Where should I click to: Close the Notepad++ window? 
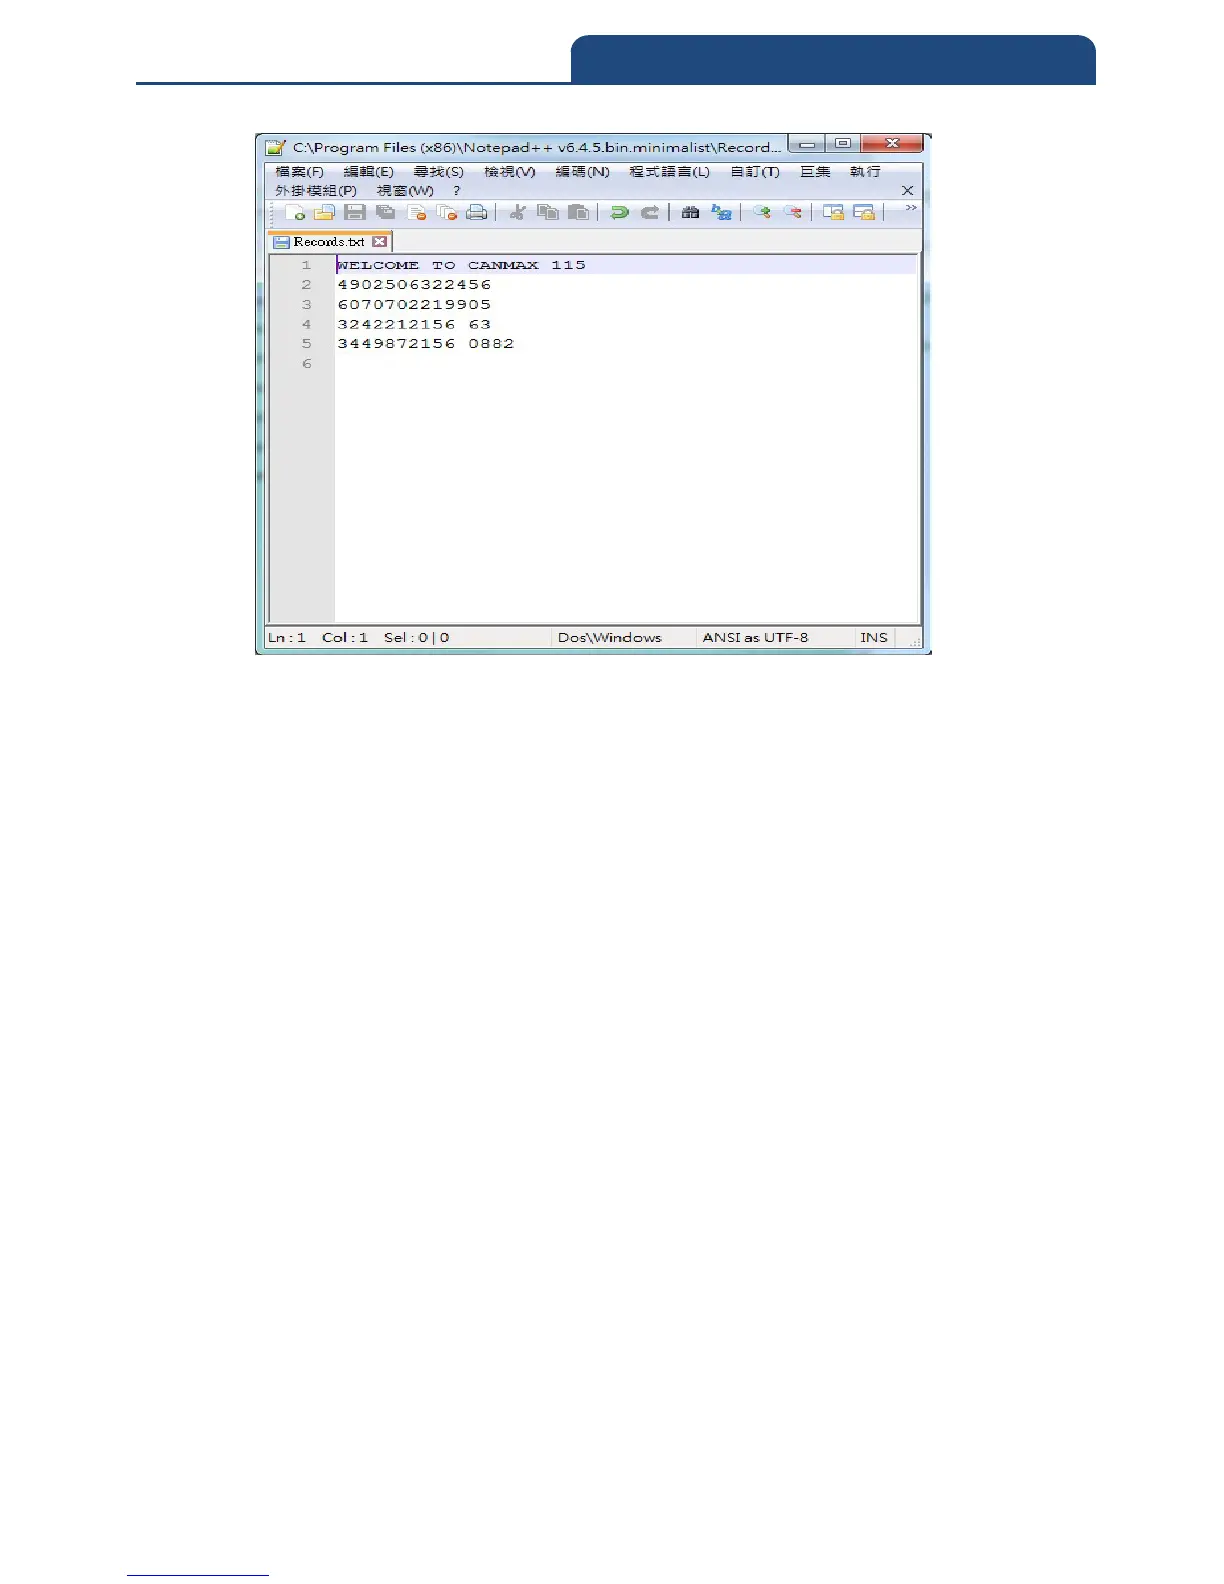891,144
